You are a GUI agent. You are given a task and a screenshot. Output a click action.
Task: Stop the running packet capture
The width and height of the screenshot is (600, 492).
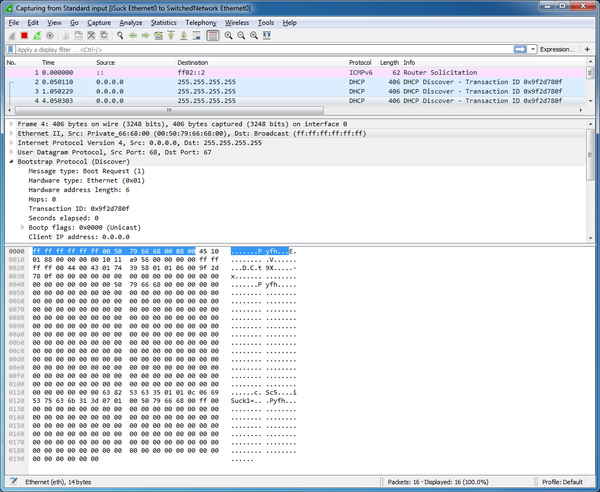pyautogui.click(x=24, y=35)
